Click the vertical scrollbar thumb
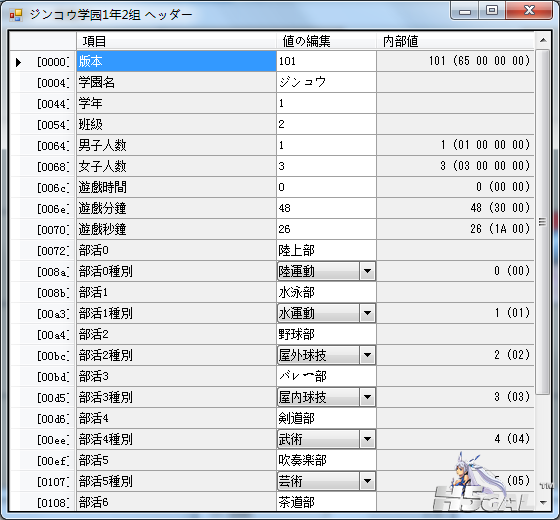Screen dimensions: 560x520 [543, 222]
